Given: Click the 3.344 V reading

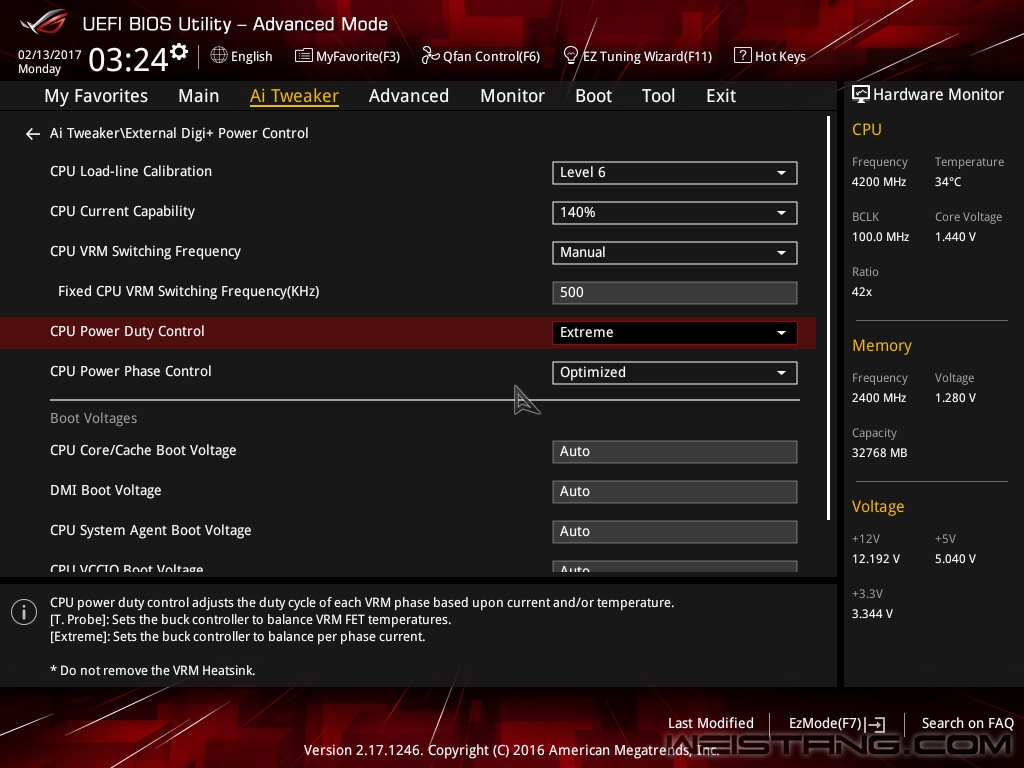Looking at the screenshot, I should click(x=872, y=614).
